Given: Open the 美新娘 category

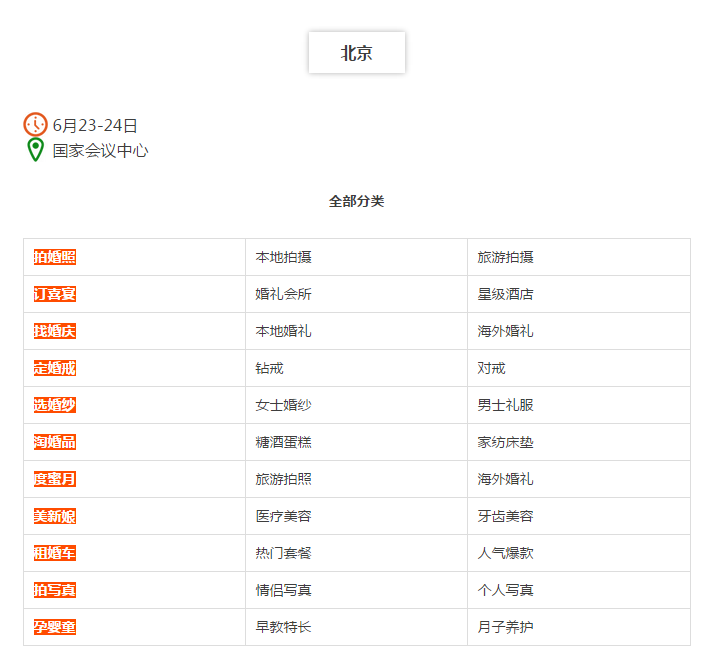Looking at the screenshot, I should point(55,516).
